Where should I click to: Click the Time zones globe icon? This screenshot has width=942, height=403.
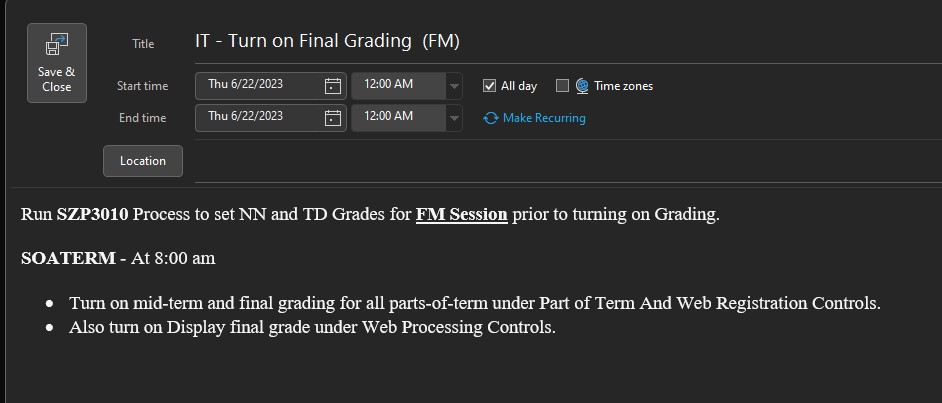click(x=582, y=86)
